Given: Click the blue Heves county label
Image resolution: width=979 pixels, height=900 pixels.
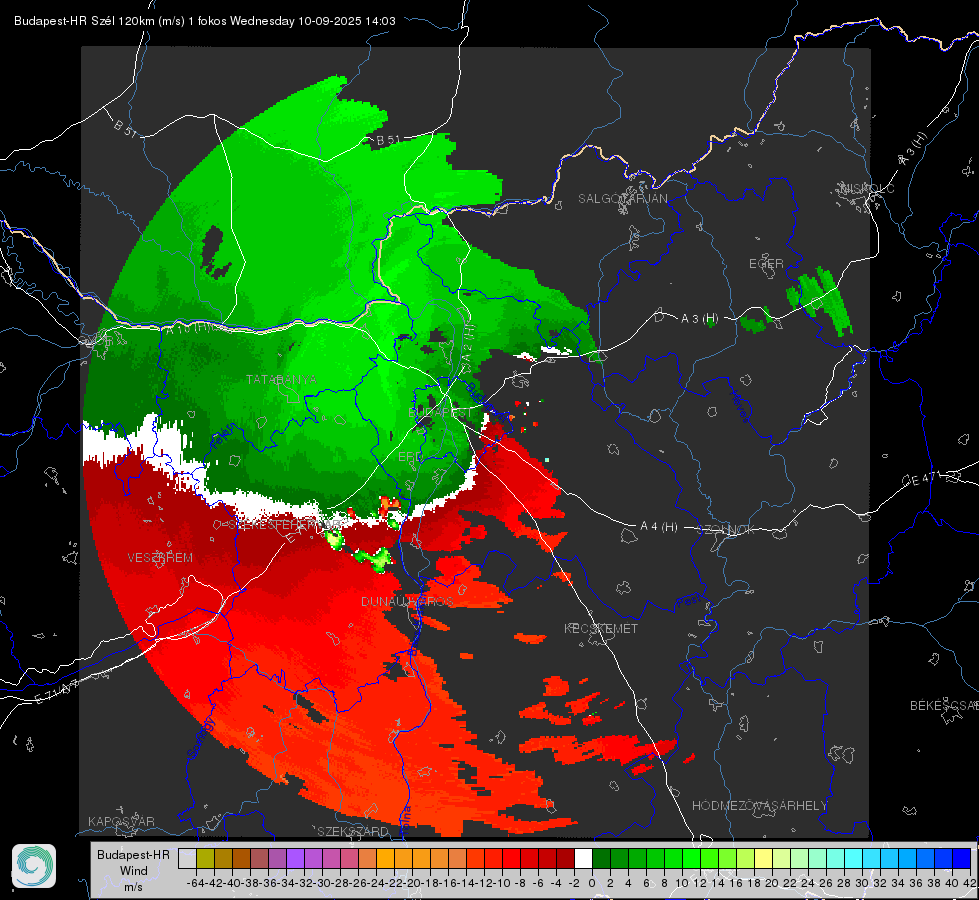Looking at the screenshot, I should [740, 407].
